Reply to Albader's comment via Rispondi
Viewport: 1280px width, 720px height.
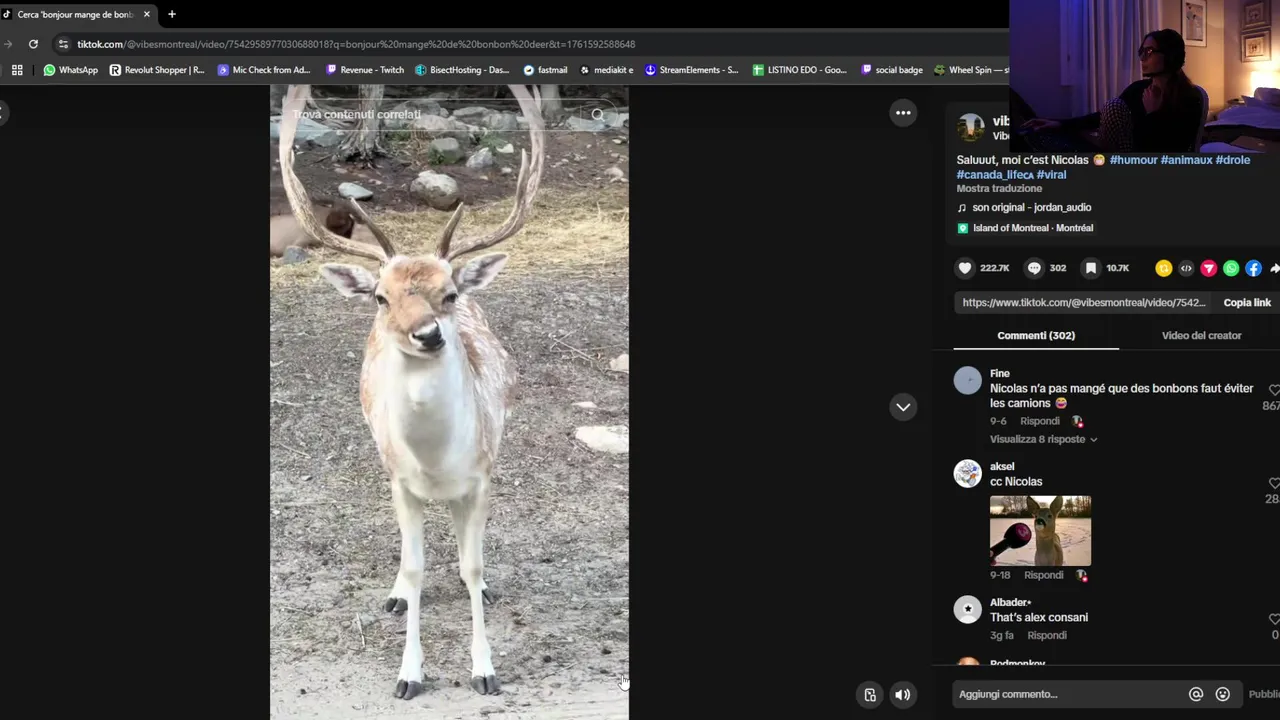1047,635
